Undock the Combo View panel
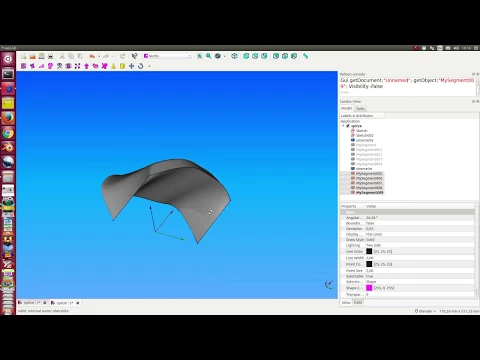 [473, 101]
